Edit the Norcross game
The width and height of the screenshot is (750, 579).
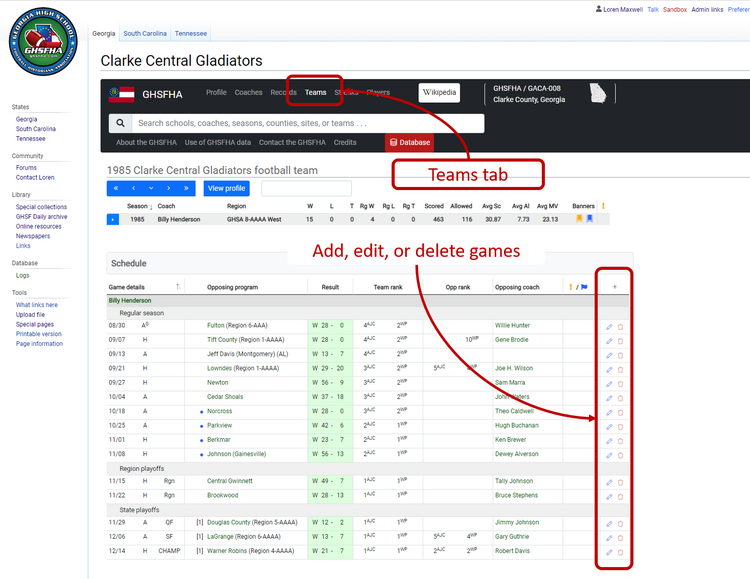pyautogui.click(x=609, y=412)
